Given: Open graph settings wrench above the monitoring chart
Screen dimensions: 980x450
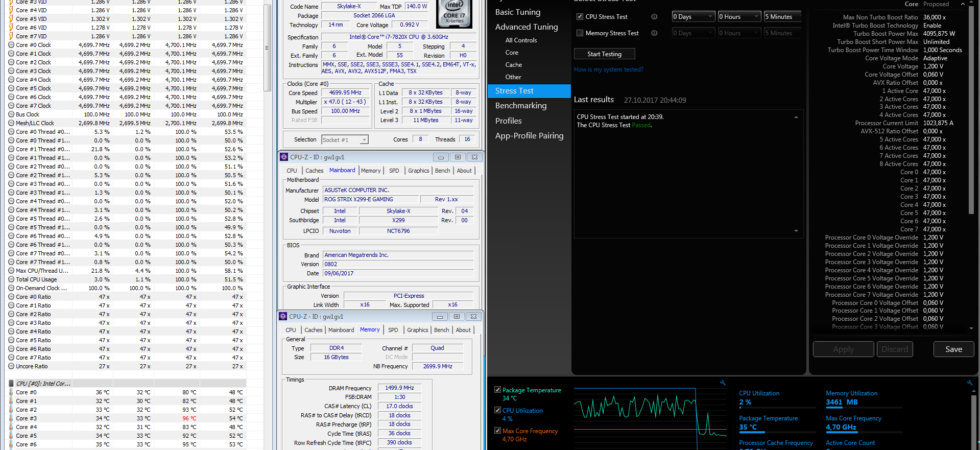Looking at the screenshot, I should point(723,382).
